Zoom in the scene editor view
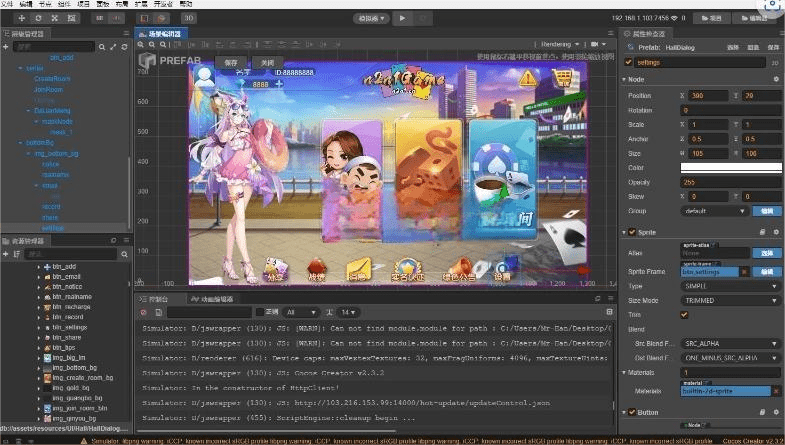785x445 pixels. (140, 45)
